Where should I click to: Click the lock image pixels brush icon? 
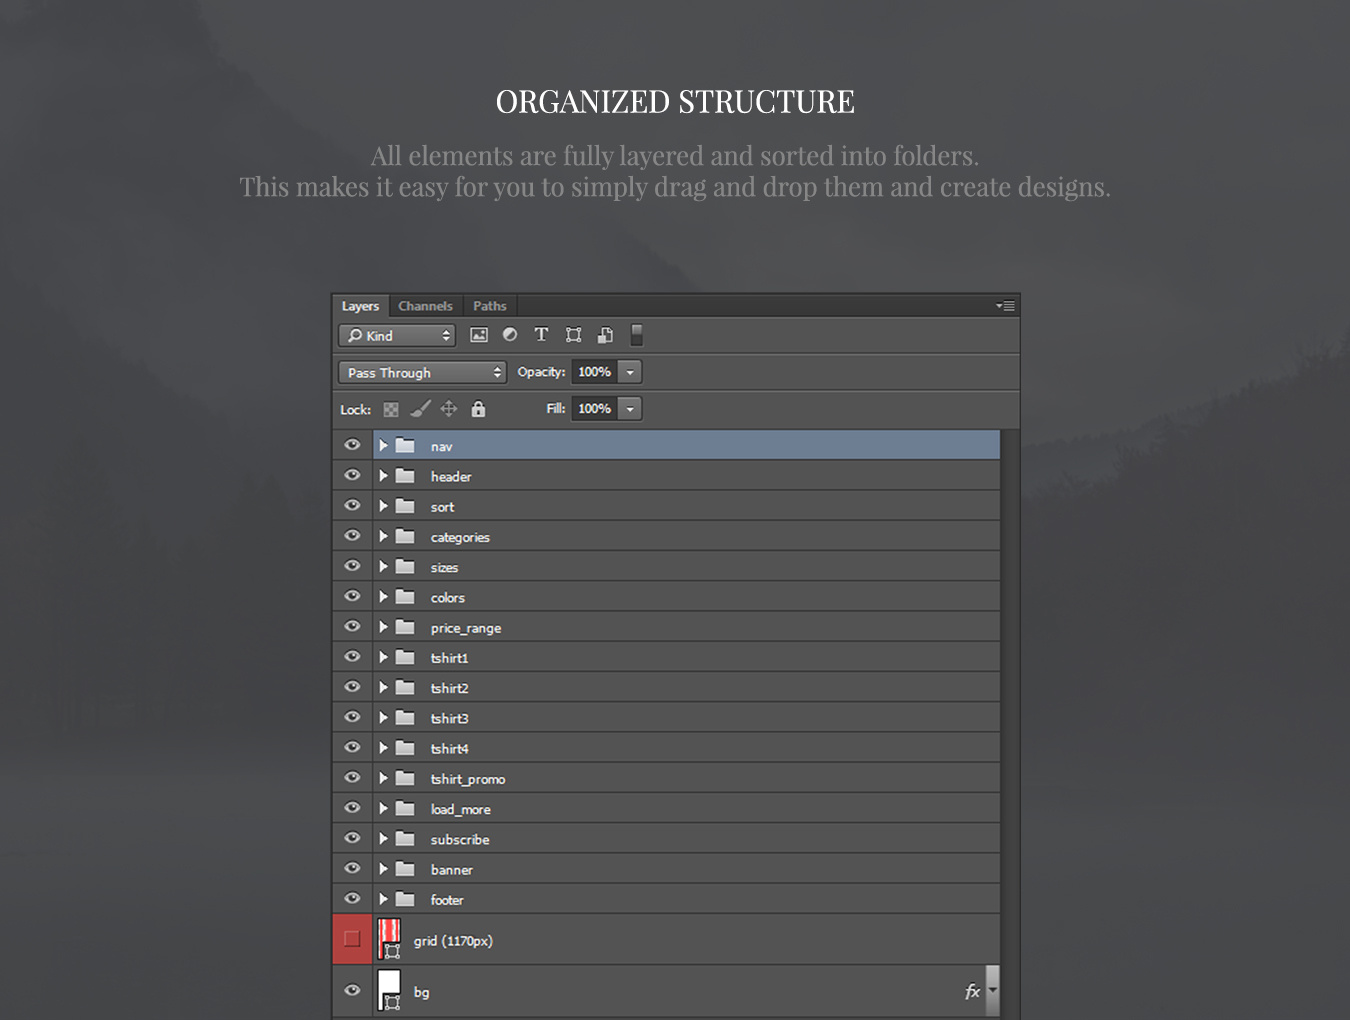pos(420,409)
